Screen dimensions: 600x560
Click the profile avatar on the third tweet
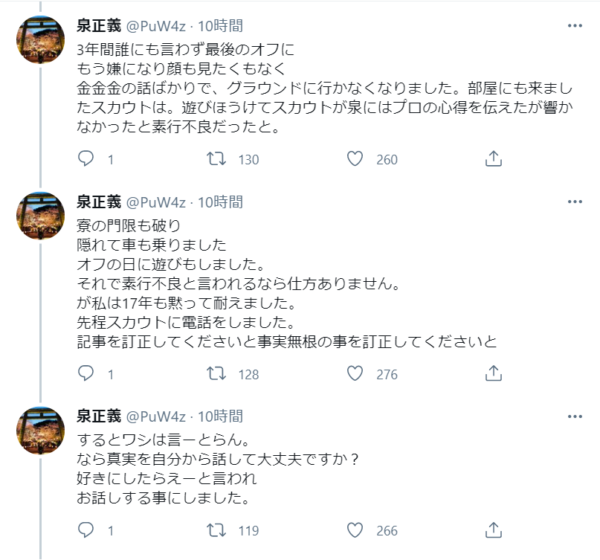[x=44, y=434]
